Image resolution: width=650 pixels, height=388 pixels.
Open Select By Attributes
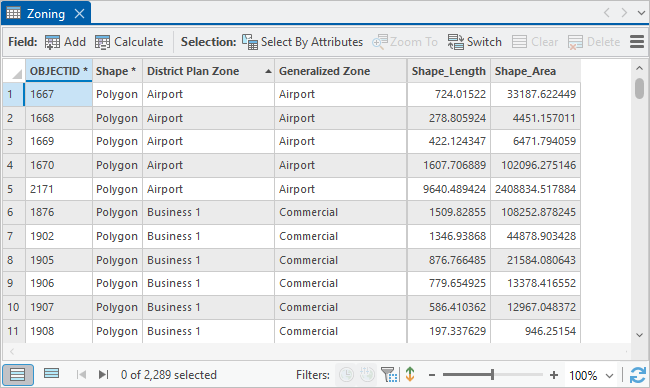point(302,42)
